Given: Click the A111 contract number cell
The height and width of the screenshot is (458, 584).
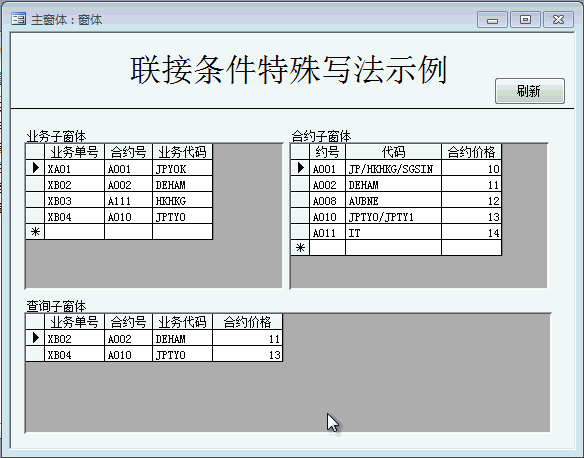Looking at the screenshot, I should [x=128, y=200].
